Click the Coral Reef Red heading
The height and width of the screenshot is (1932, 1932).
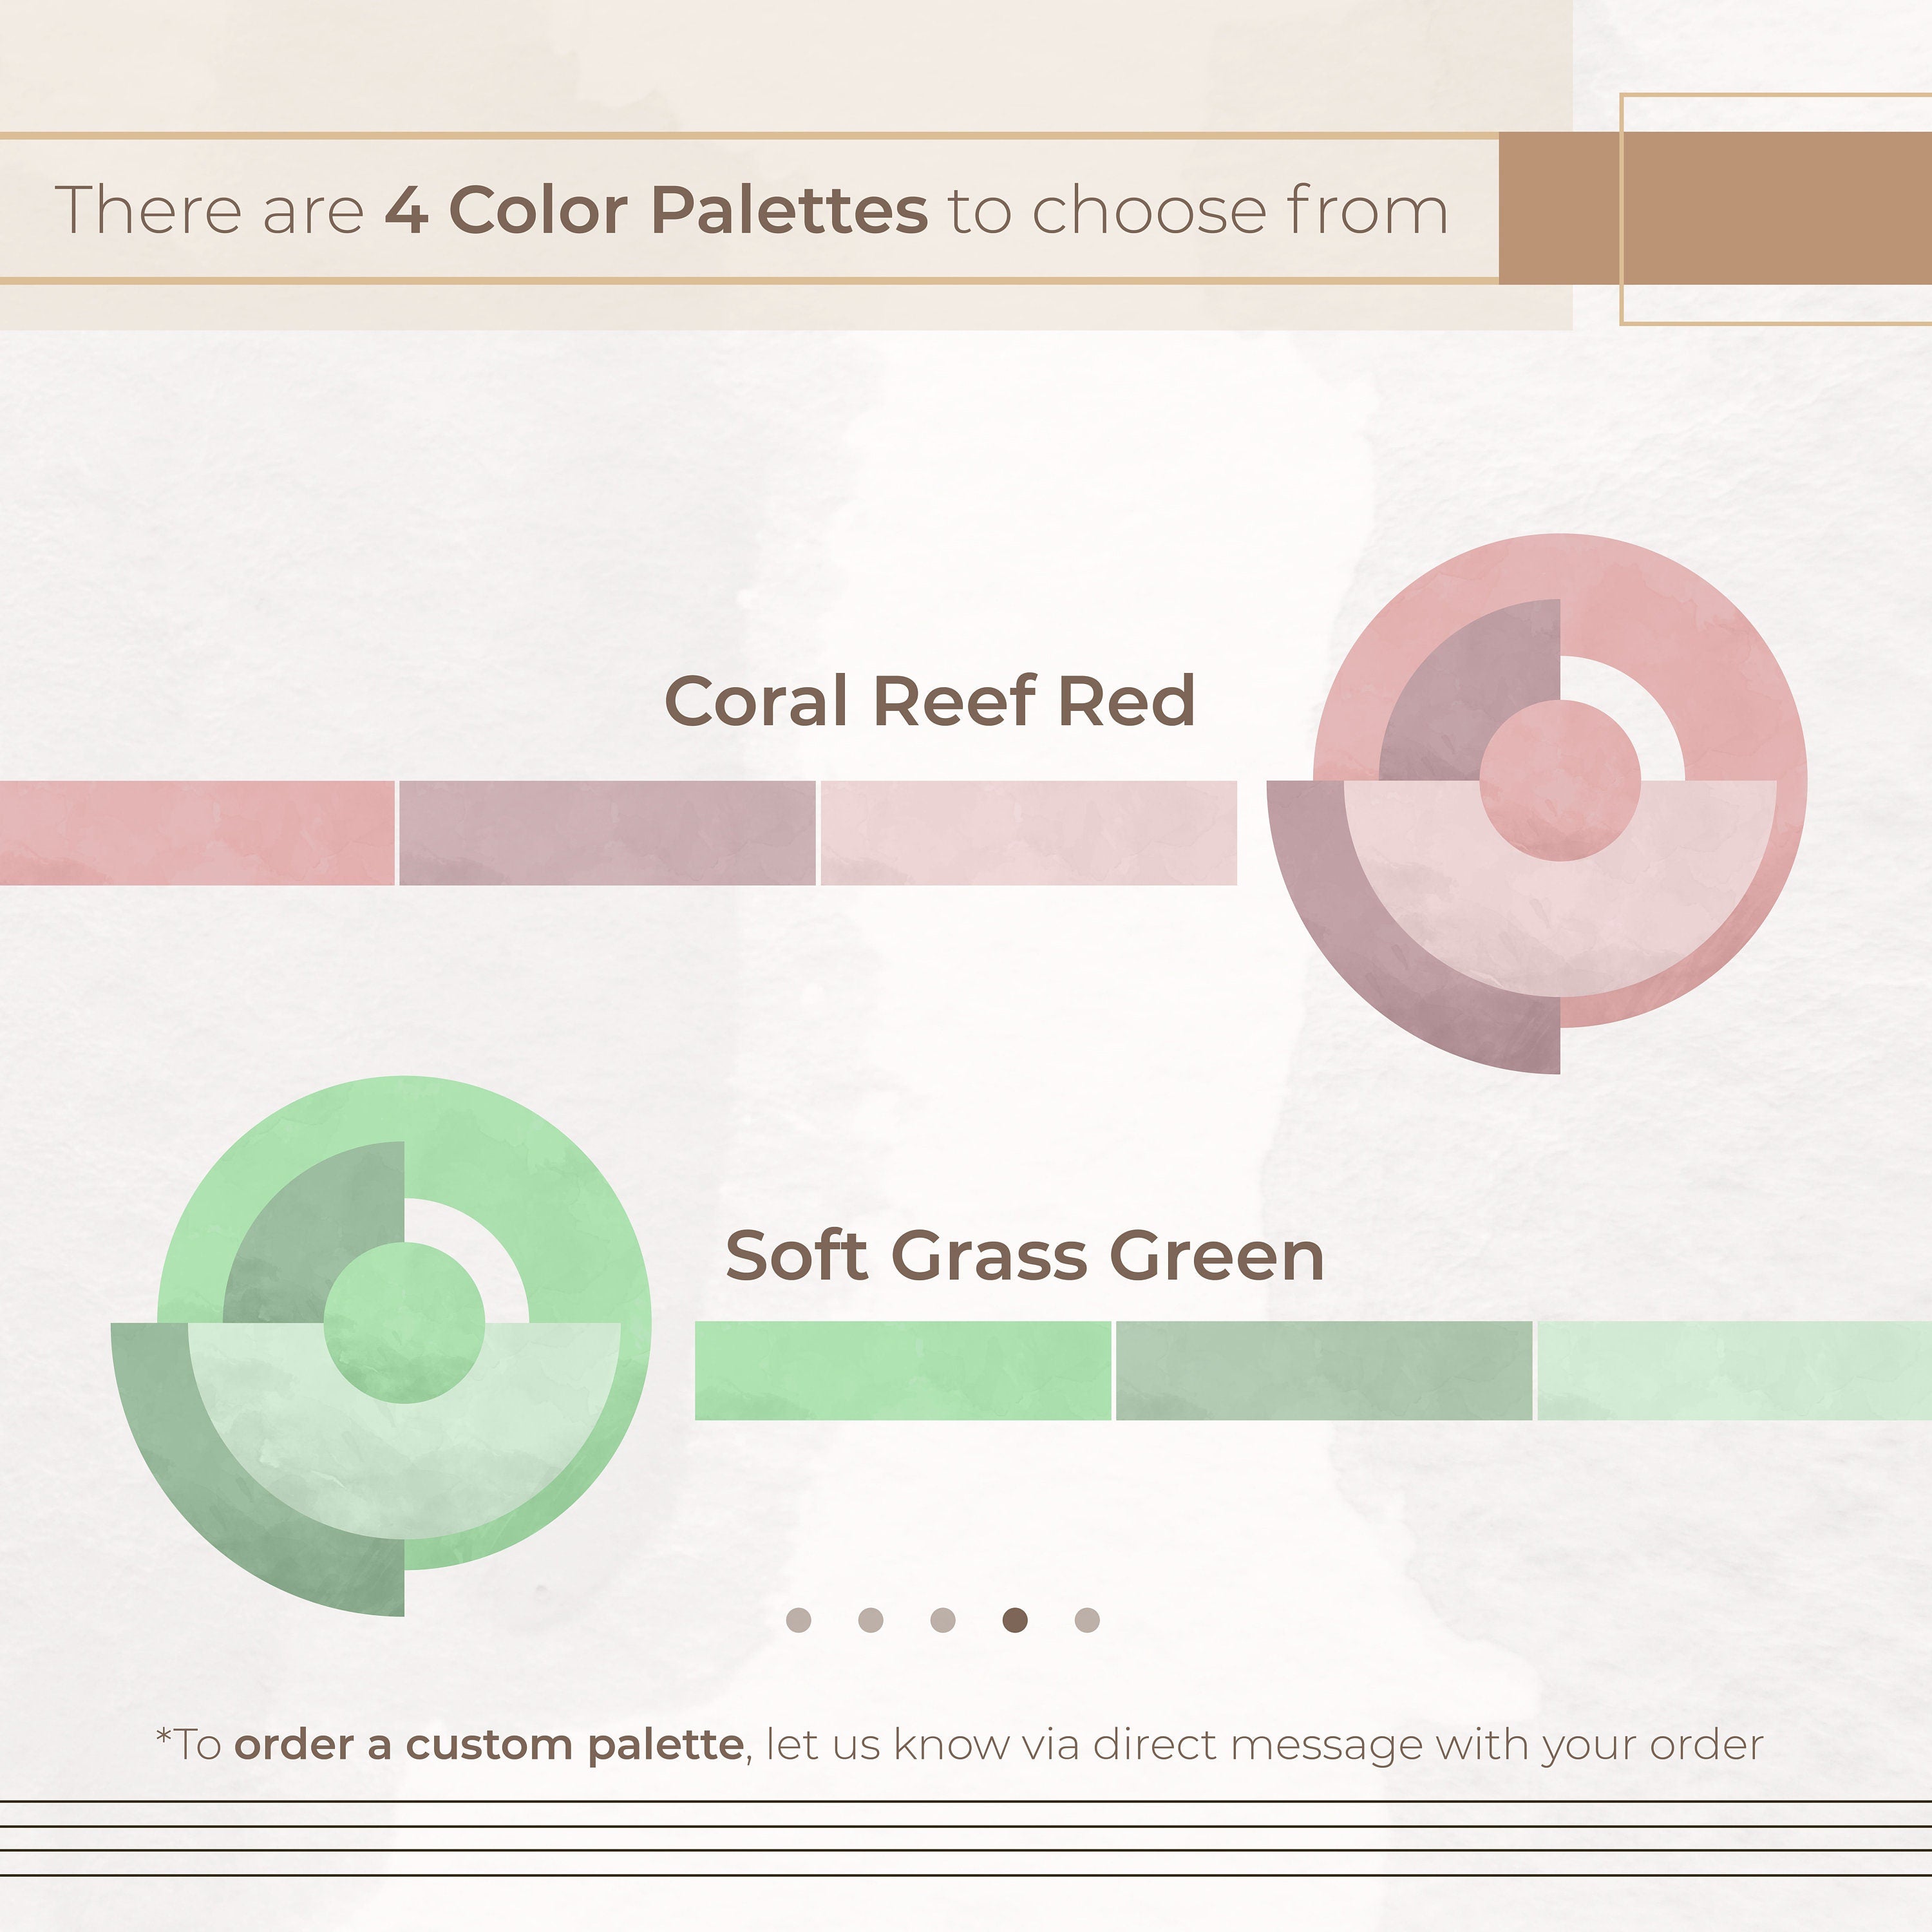click(x=929, y=701)
